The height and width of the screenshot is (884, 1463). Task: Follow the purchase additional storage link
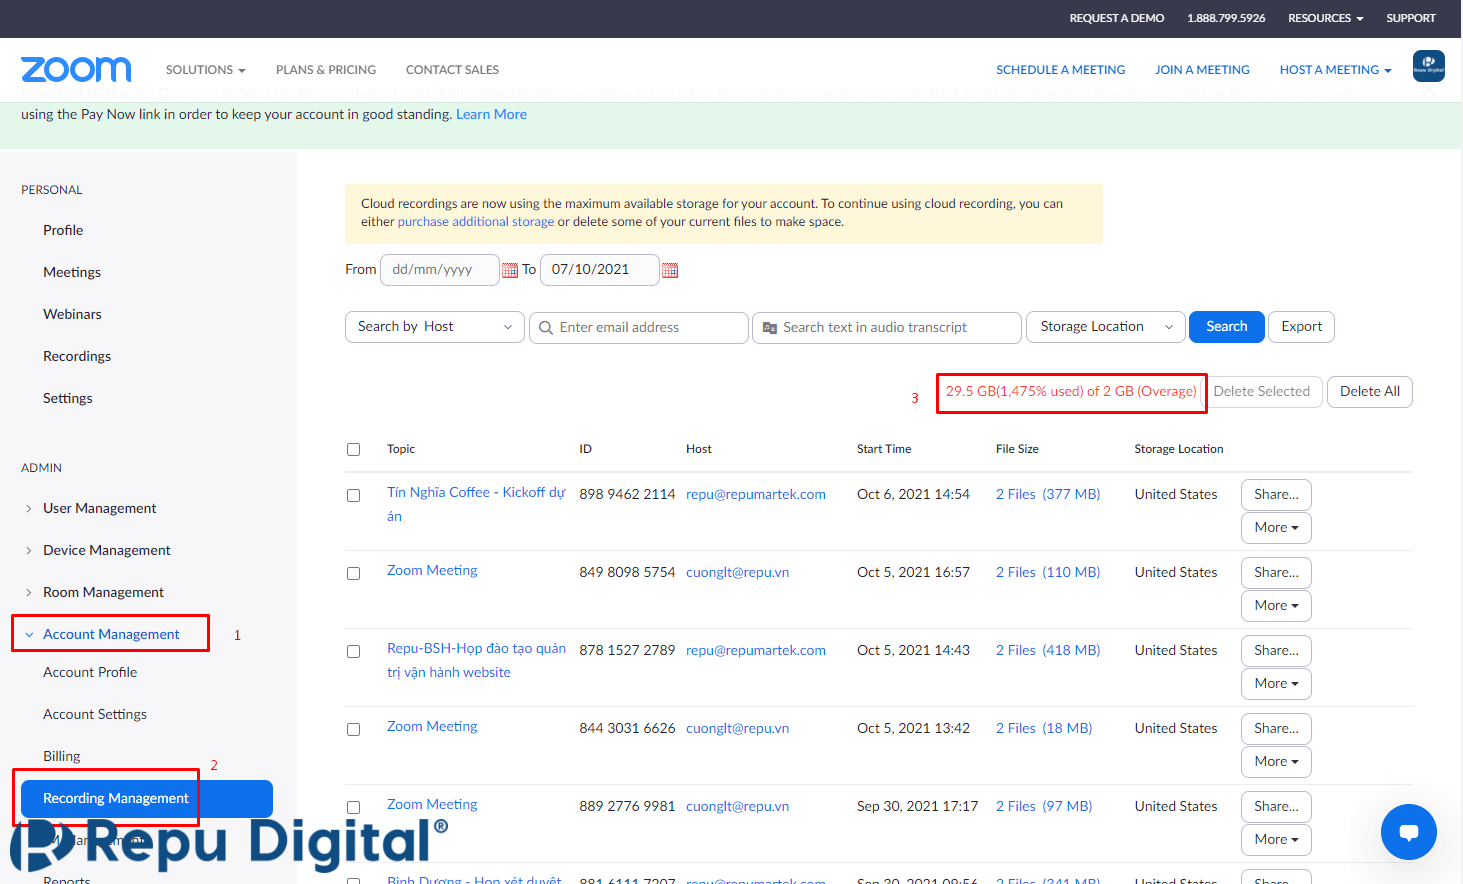tap(476, 222)
